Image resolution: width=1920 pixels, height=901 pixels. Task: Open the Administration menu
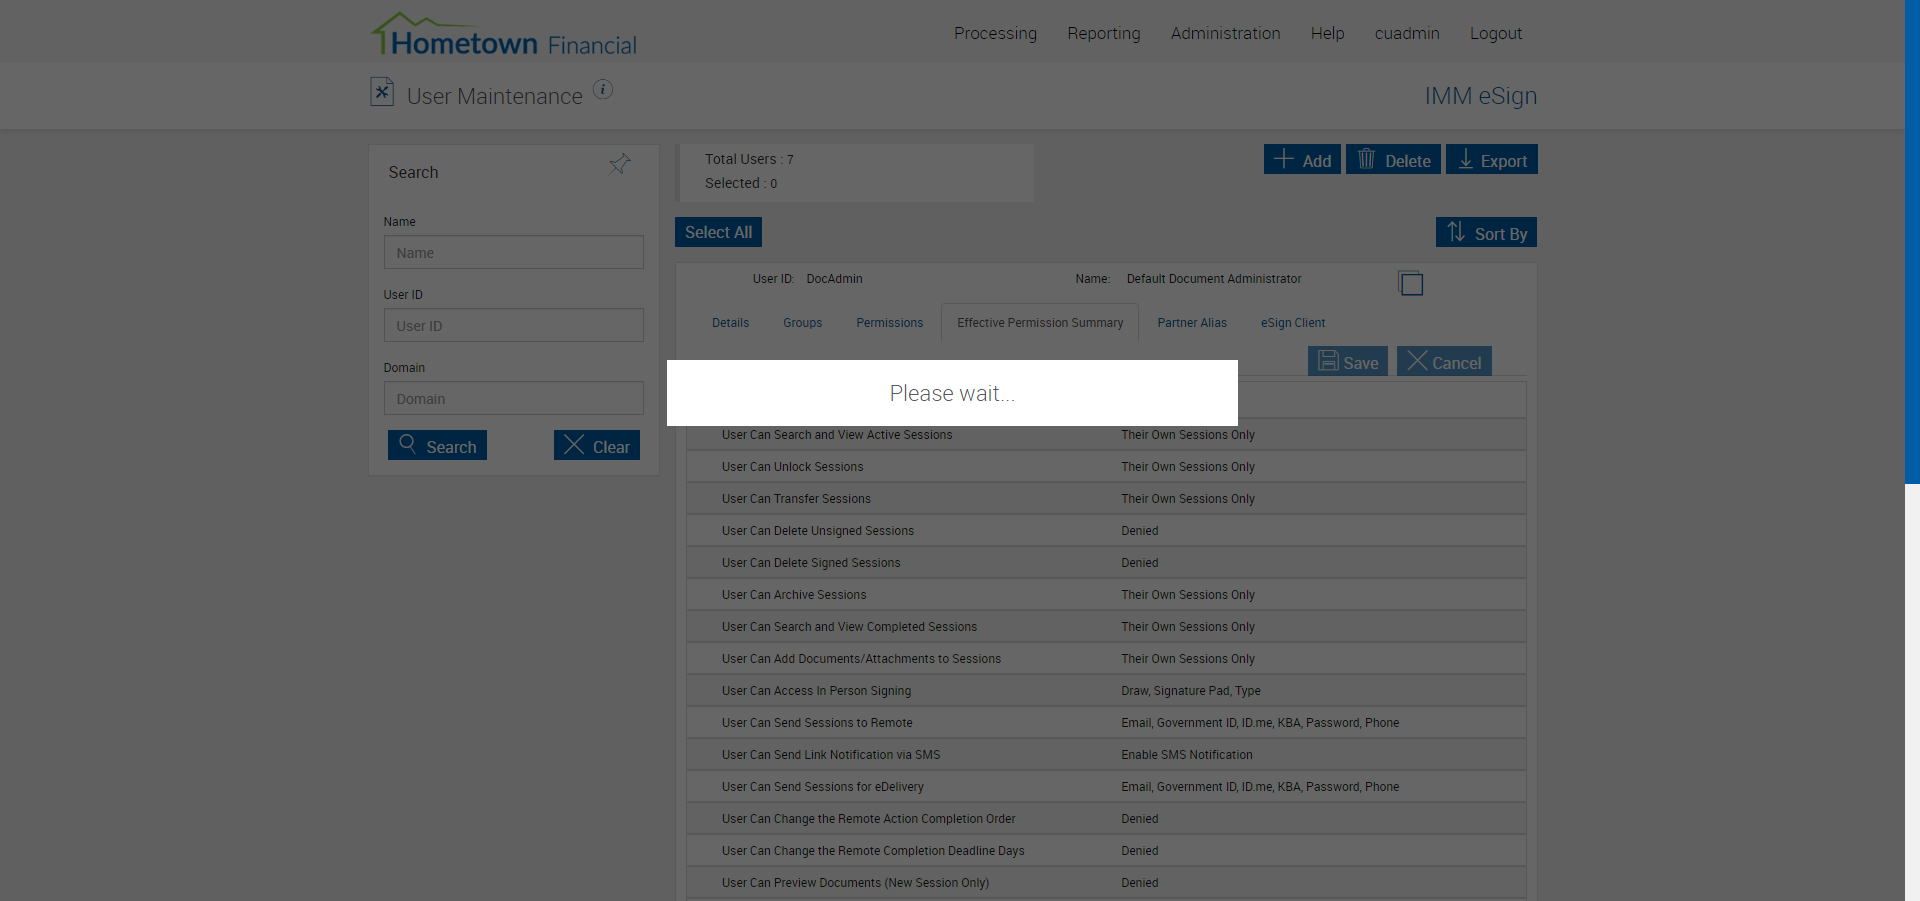[x=1225, y=33]
